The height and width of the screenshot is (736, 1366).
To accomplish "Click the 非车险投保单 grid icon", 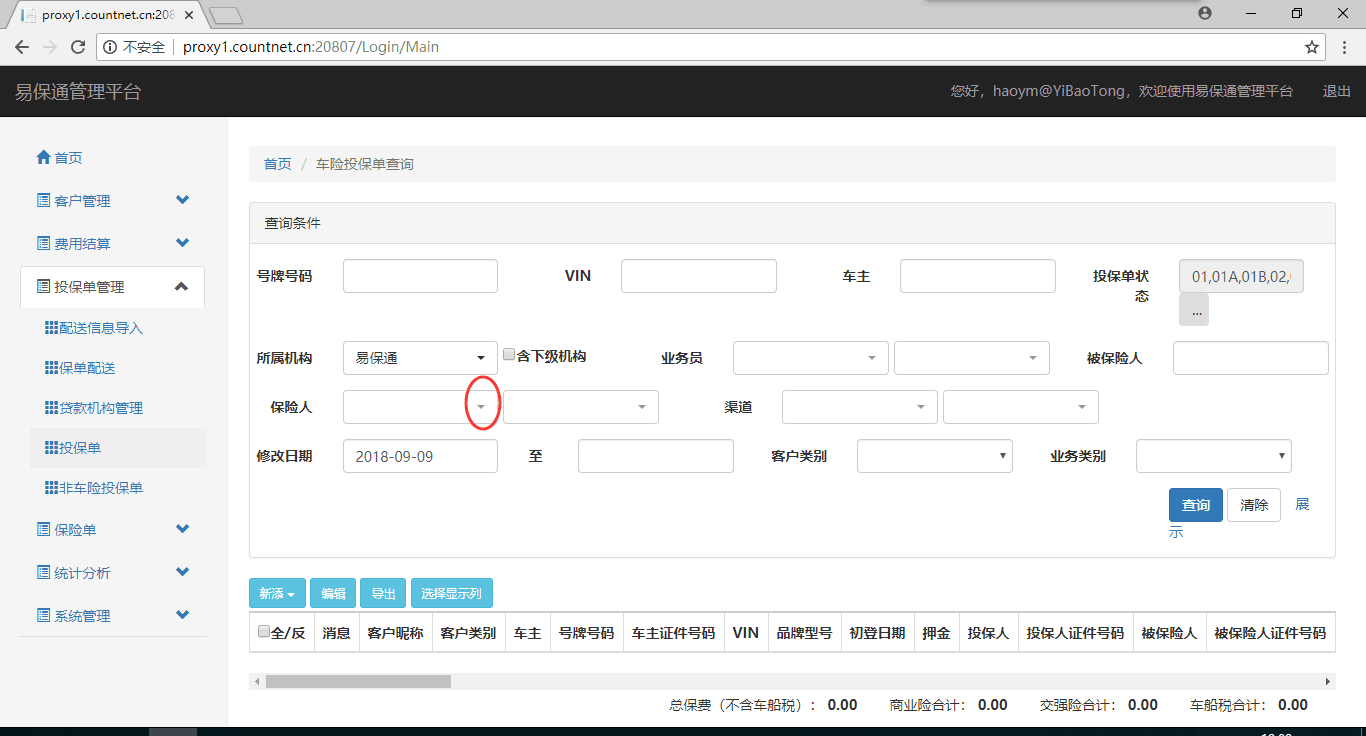I will 52,488.
